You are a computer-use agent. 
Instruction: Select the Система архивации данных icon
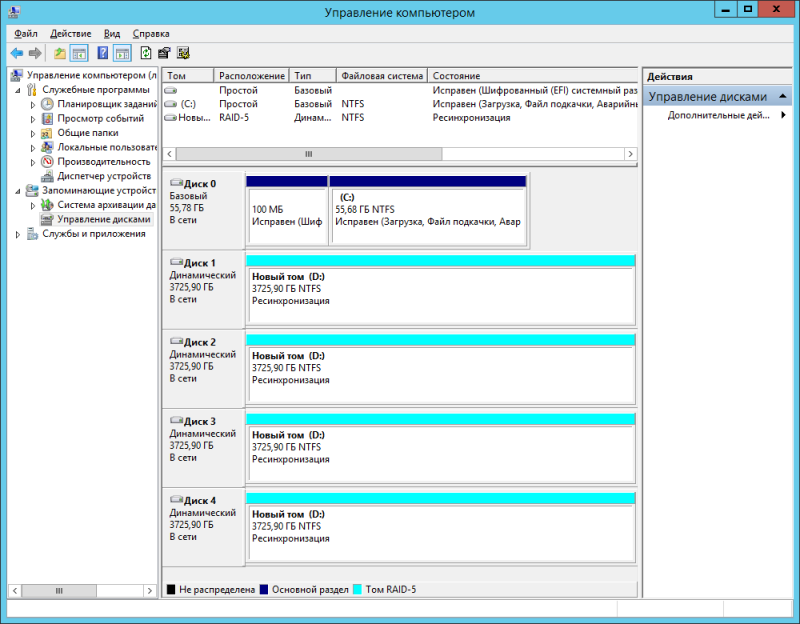(x=47, y=205)
